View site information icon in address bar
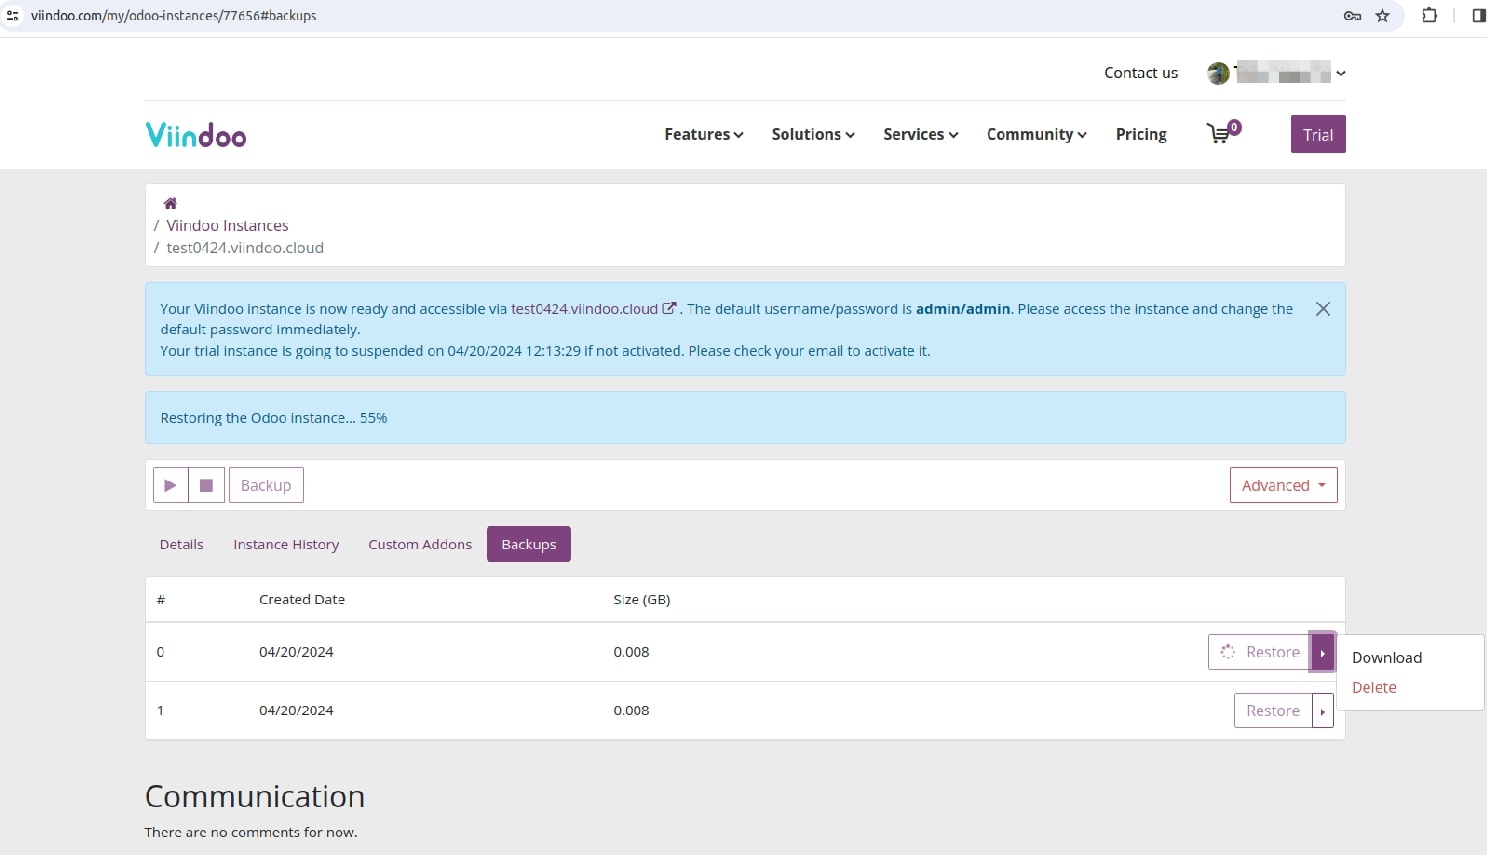The height and width of the screenshot is (855, 1487). point(13,16)
